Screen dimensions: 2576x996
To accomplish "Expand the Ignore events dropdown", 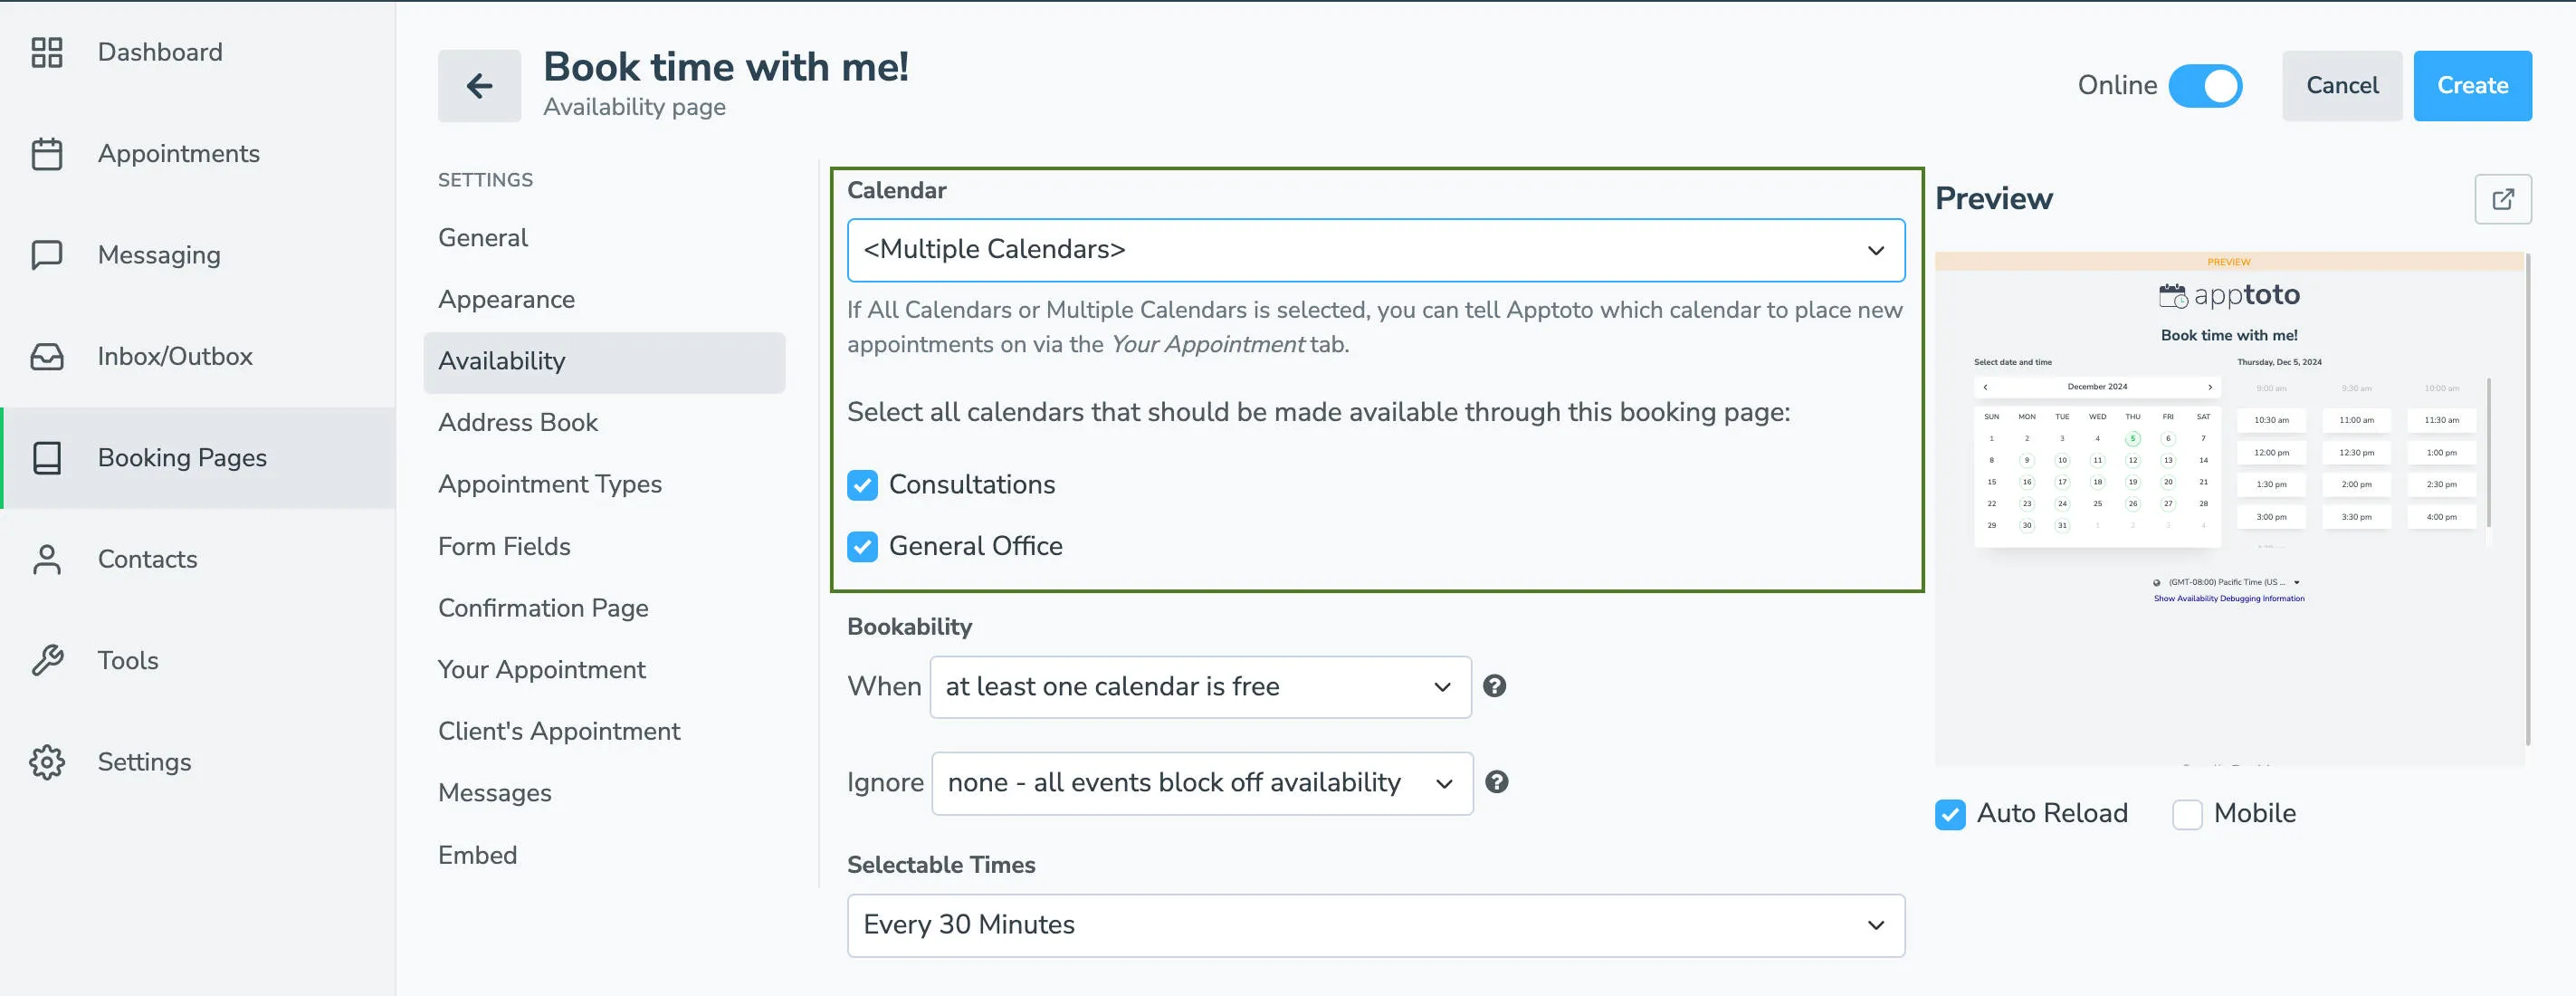I will click(1200, 783).
